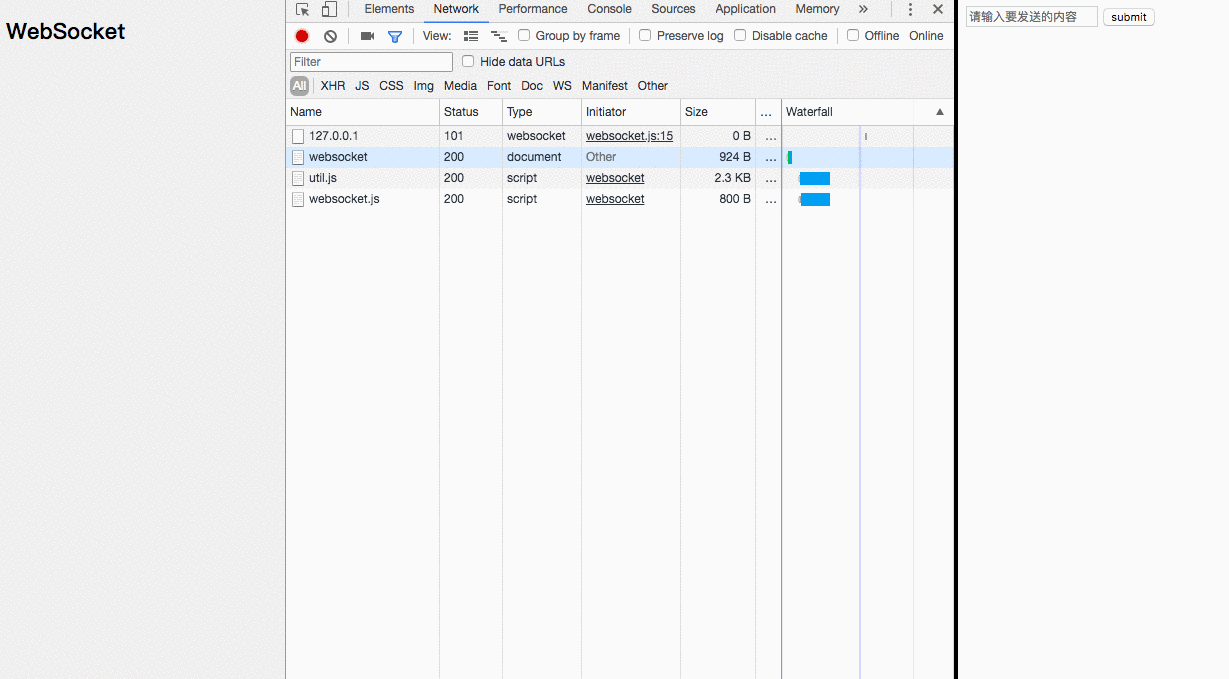The width and height of the screenshot is (1229, 679).
Task: Open websocket.js:15 initiator link
Action: 629,136
